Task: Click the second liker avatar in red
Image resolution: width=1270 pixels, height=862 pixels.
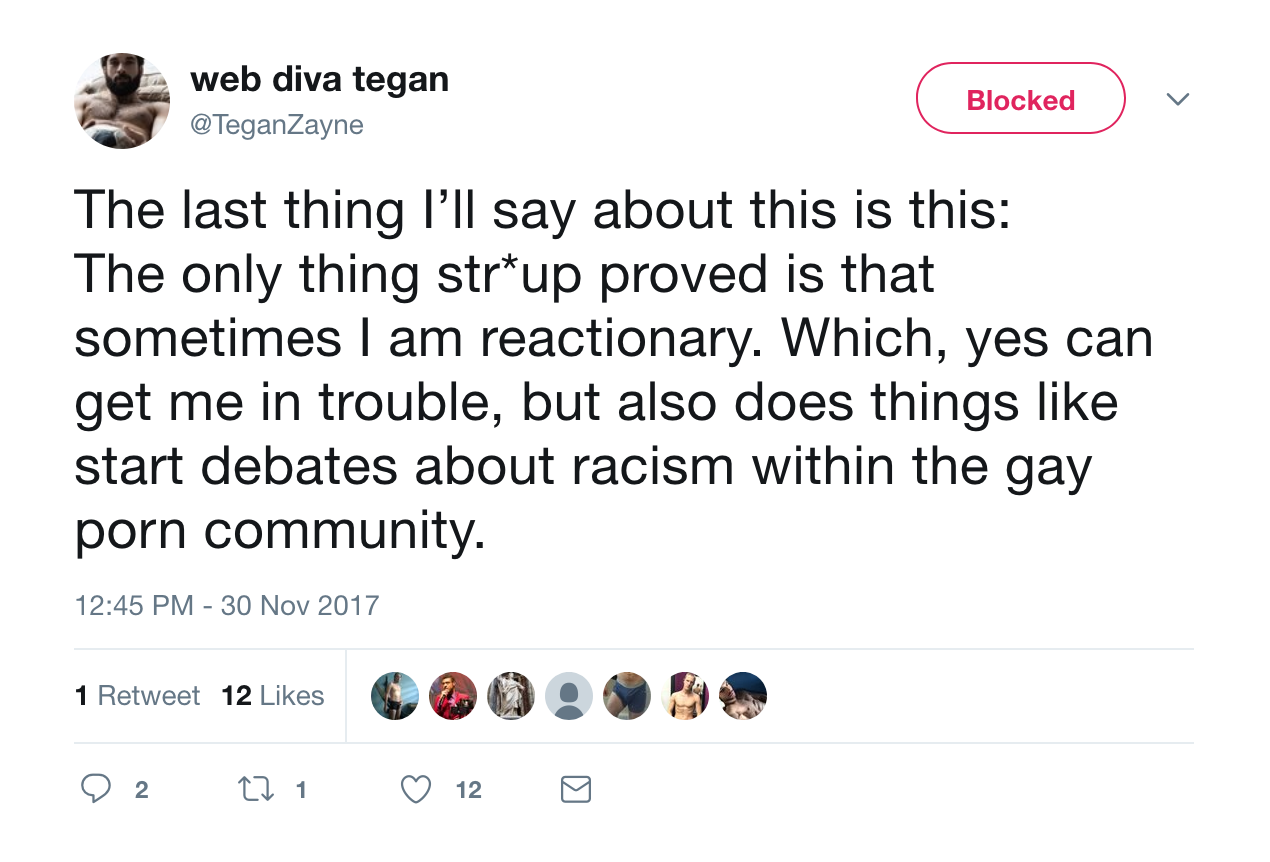Action: point(453,696)
